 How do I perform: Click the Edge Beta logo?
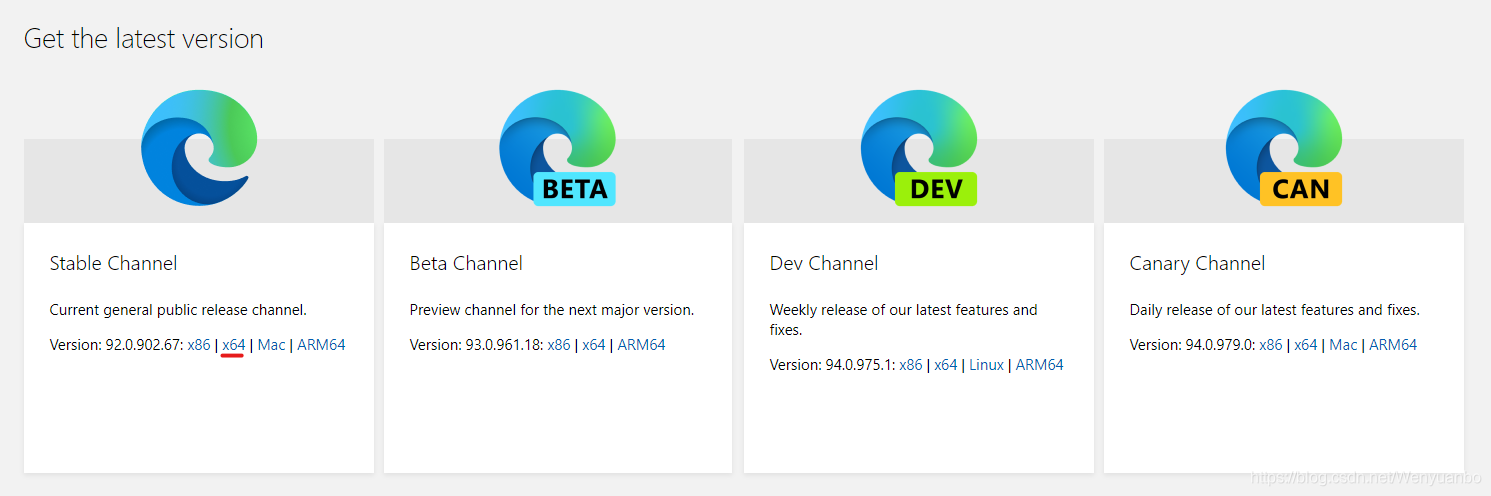[558, 147]
